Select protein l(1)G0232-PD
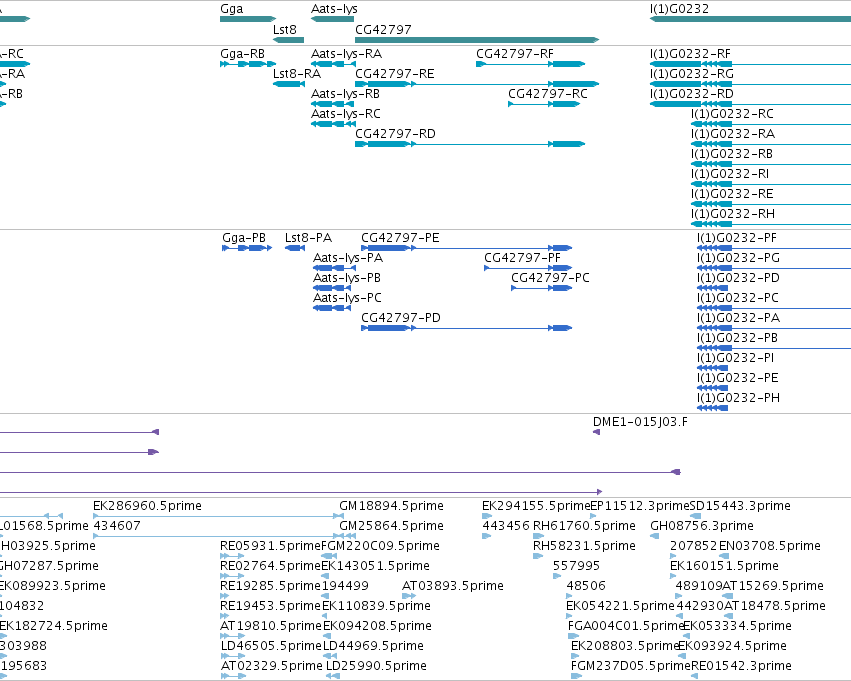The height and width of the screenshot is (681, 851). point(713,288)
